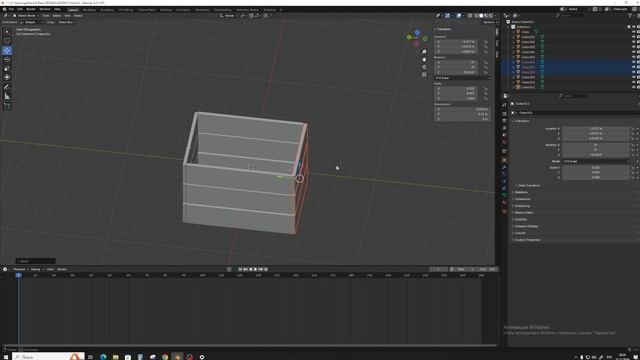Switch to solid viewport shading

pos(481,16)
